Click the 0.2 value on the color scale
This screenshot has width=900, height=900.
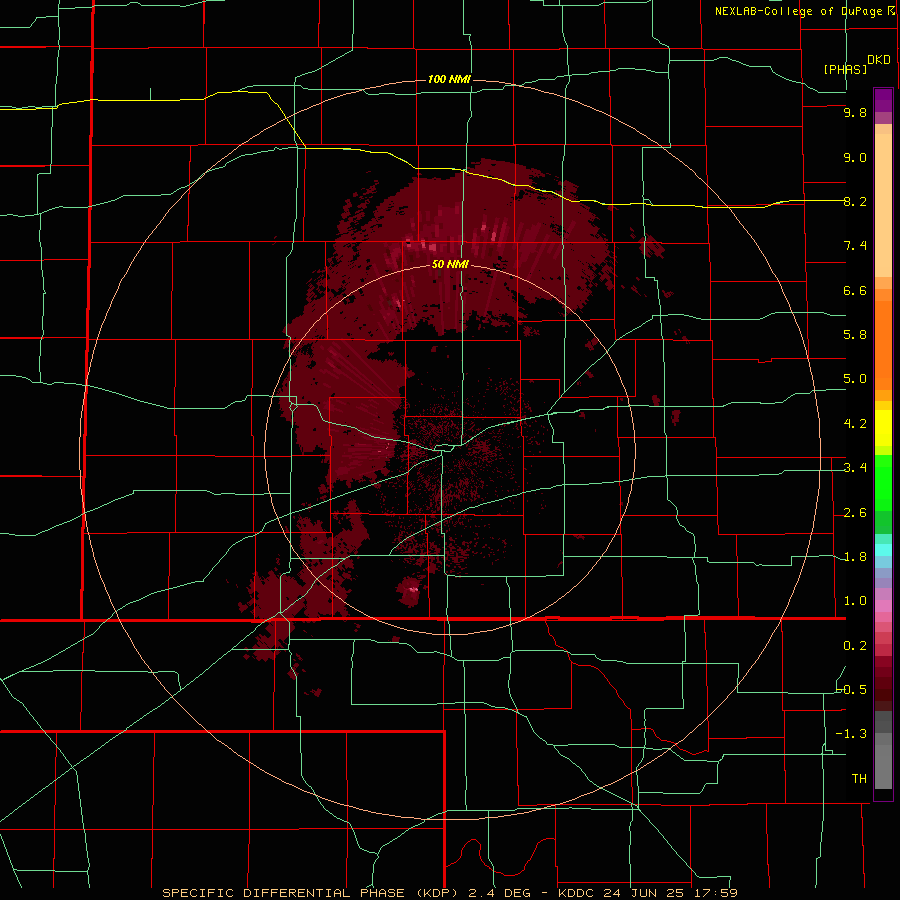(x=855, y=645)
